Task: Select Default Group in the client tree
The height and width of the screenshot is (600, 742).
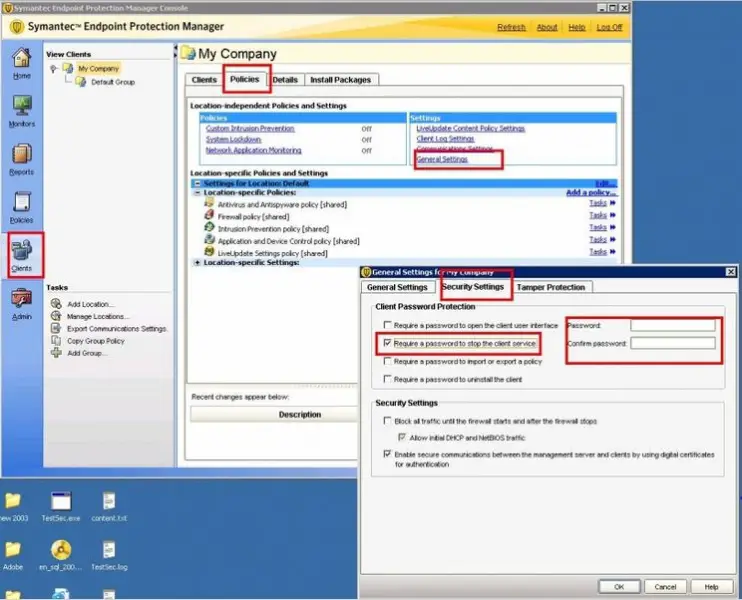Action: pyautogui.click(x=113, y=82)
